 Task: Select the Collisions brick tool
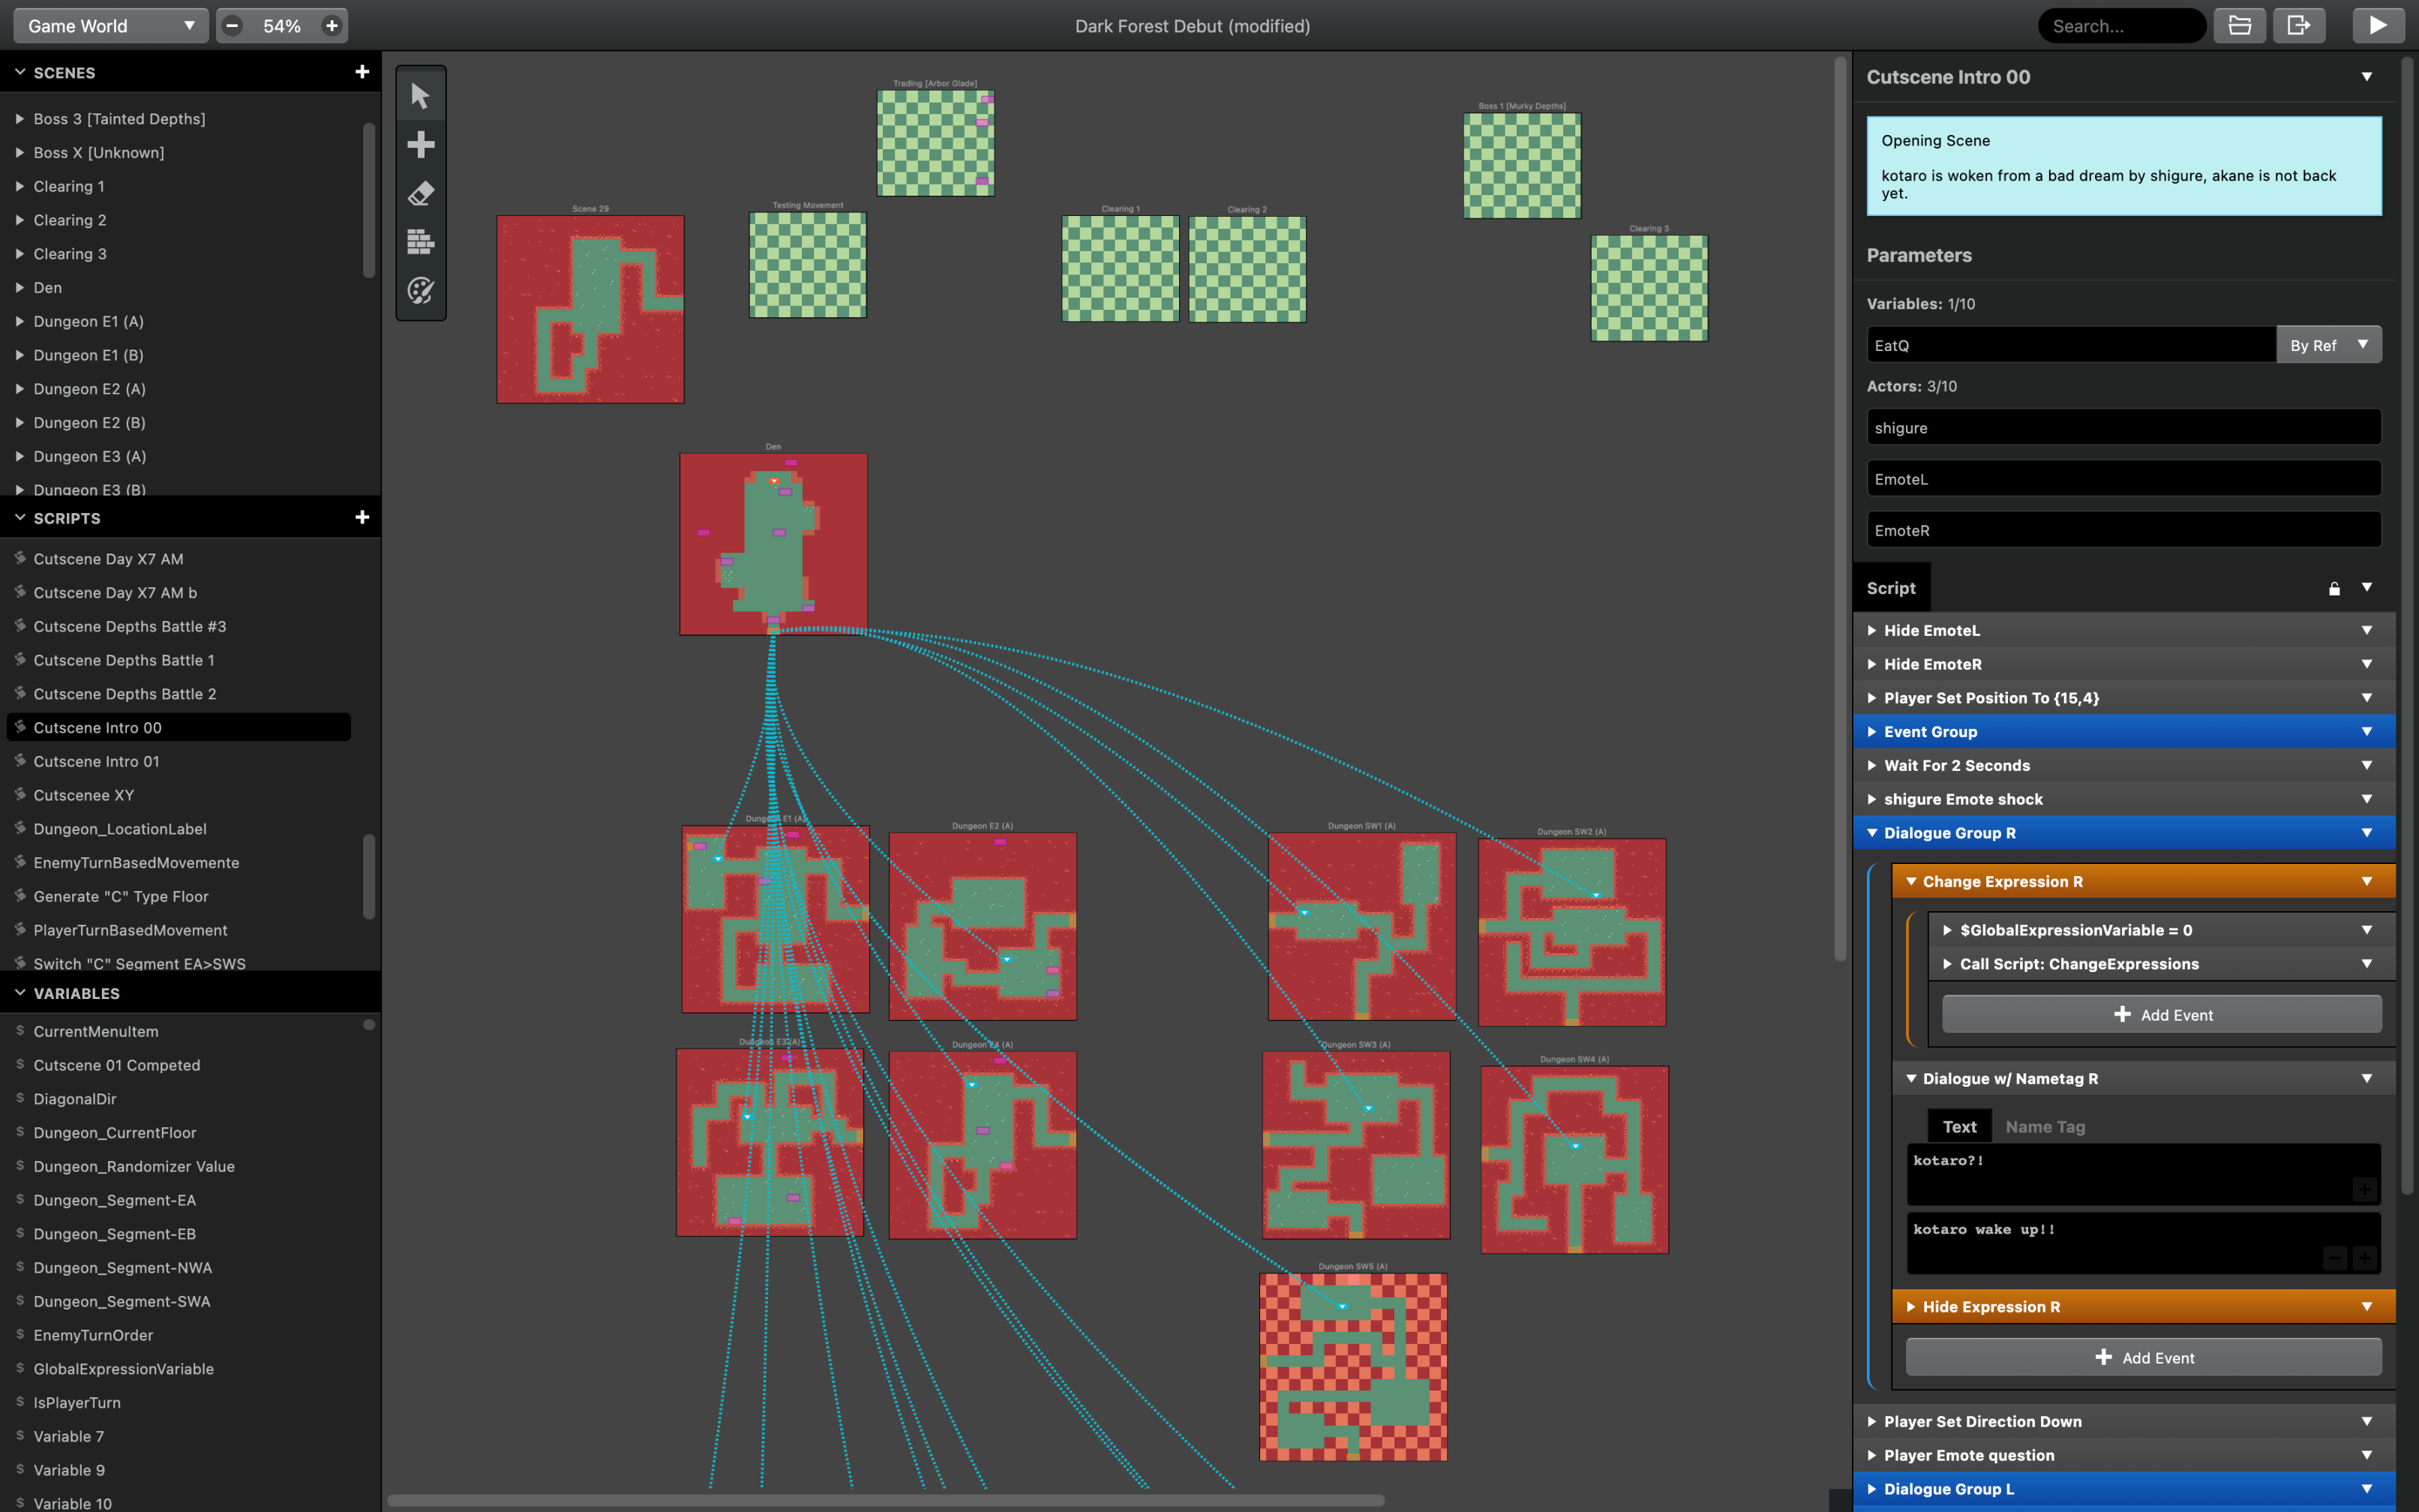pos(420,241)
